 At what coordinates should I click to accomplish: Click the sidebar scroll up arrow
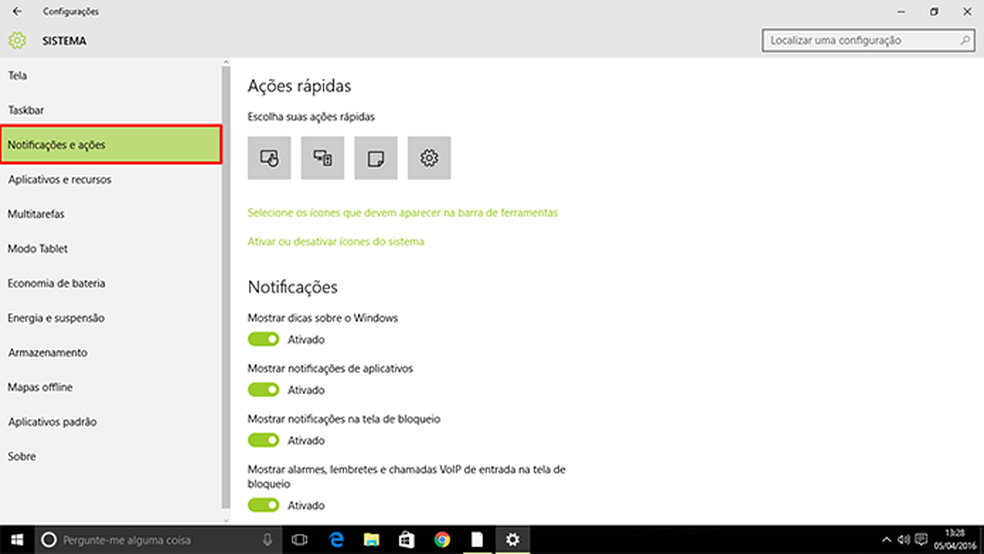[226, 63]
